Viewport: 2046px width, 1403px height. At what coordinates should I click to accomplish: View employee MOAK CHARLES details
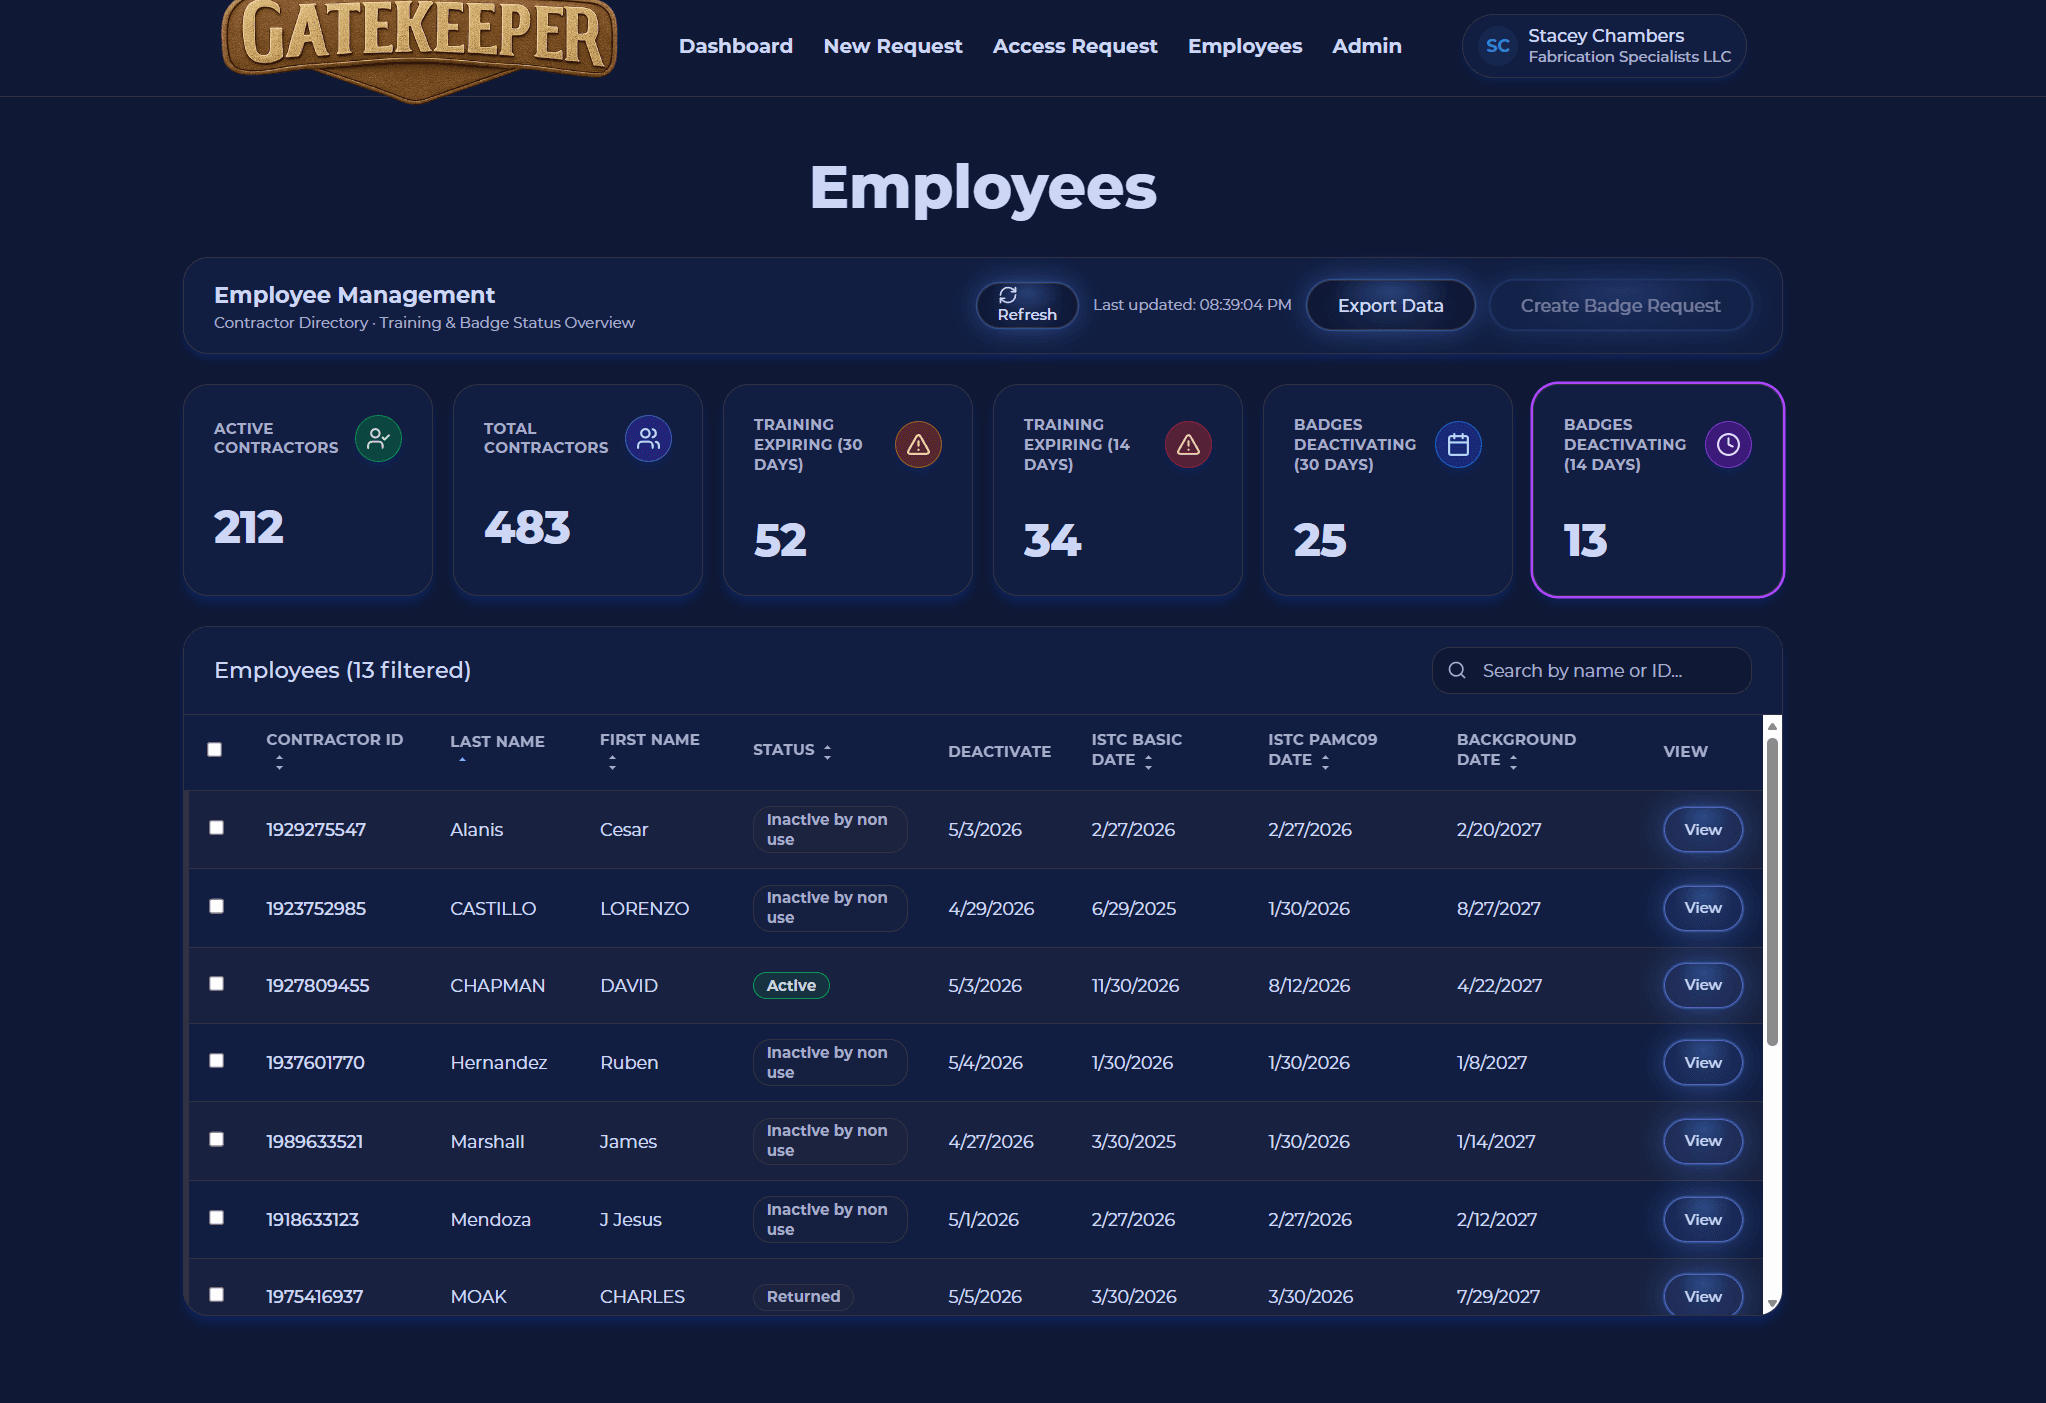[x=1702, y=1296]
